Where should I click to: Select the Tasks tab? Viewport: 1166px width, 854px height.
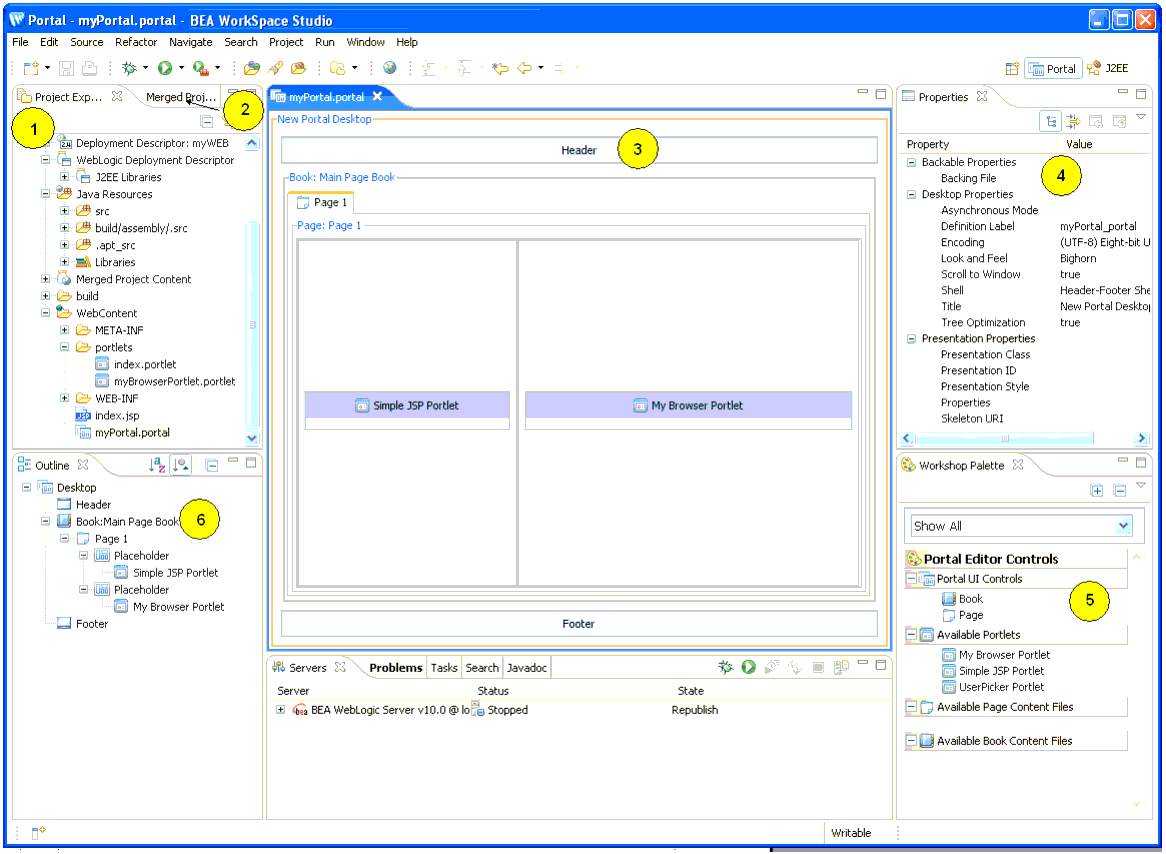point(444,668)
